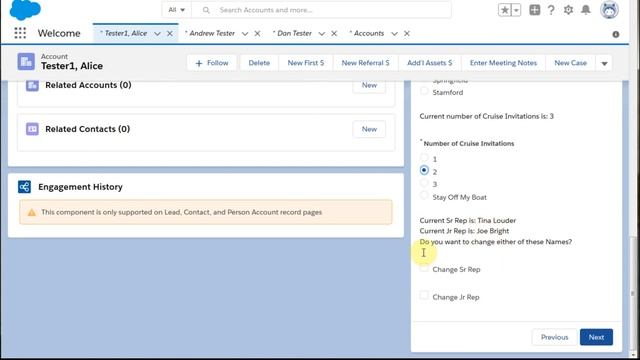This screenshot has height=360, width=640.
Task: Close the Andrew Tester tab
Action: pos(257,33)
